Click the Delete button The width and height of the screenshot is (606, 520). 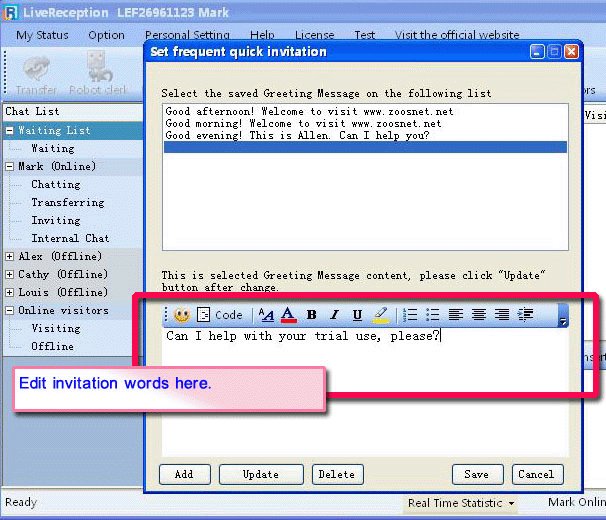pyautogui.click(x=337, y=474)
